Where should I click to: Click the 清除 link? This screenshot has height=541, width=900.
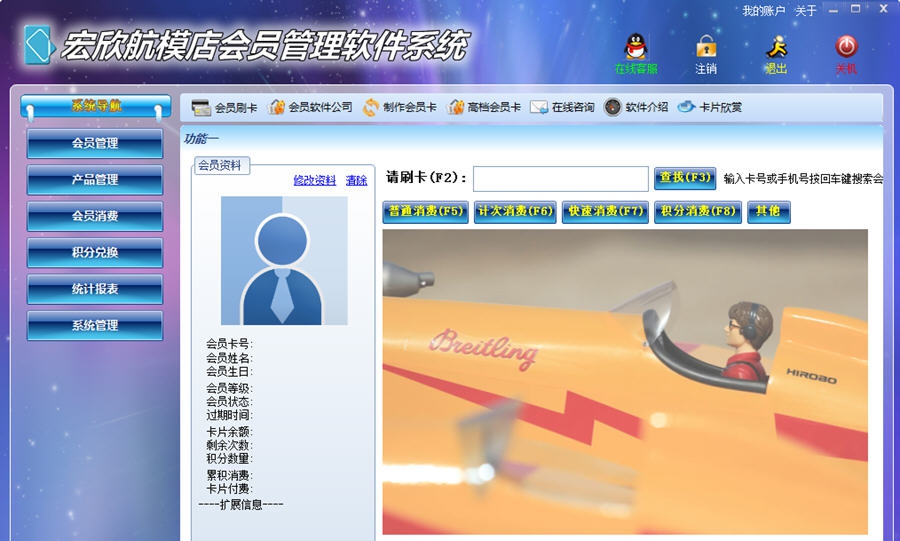(356, 180)
